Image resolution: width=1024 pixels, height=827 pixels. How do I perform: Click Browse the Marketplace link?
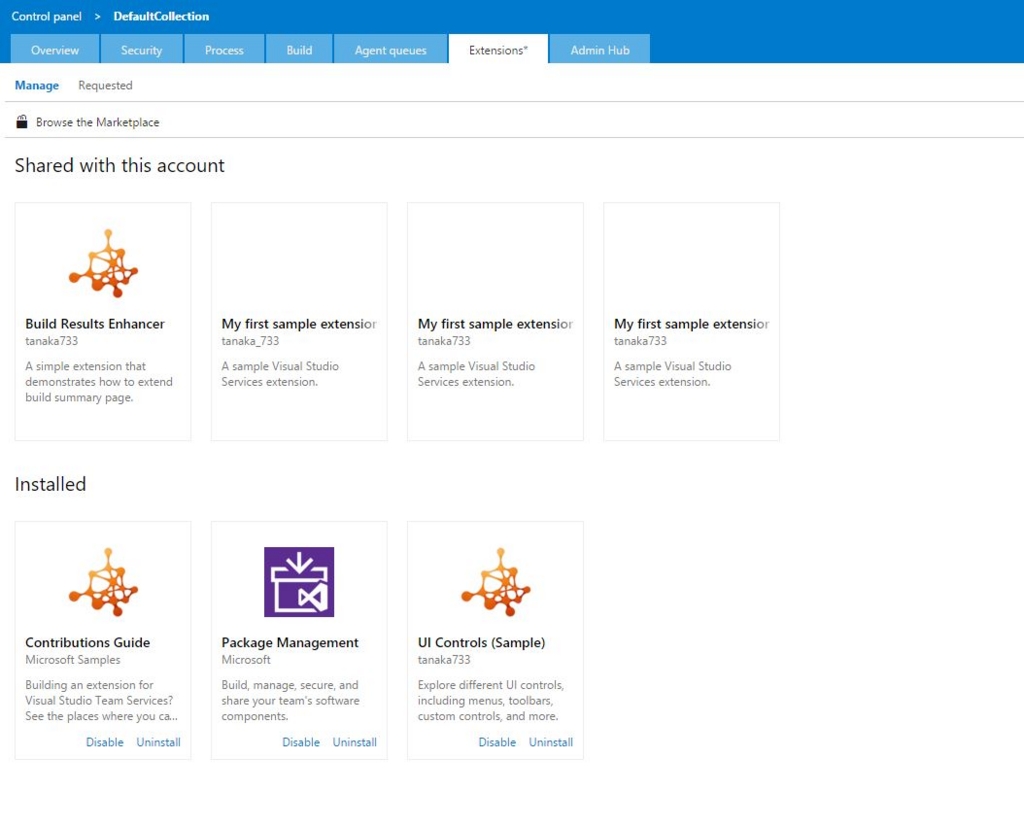pos(97,122)
